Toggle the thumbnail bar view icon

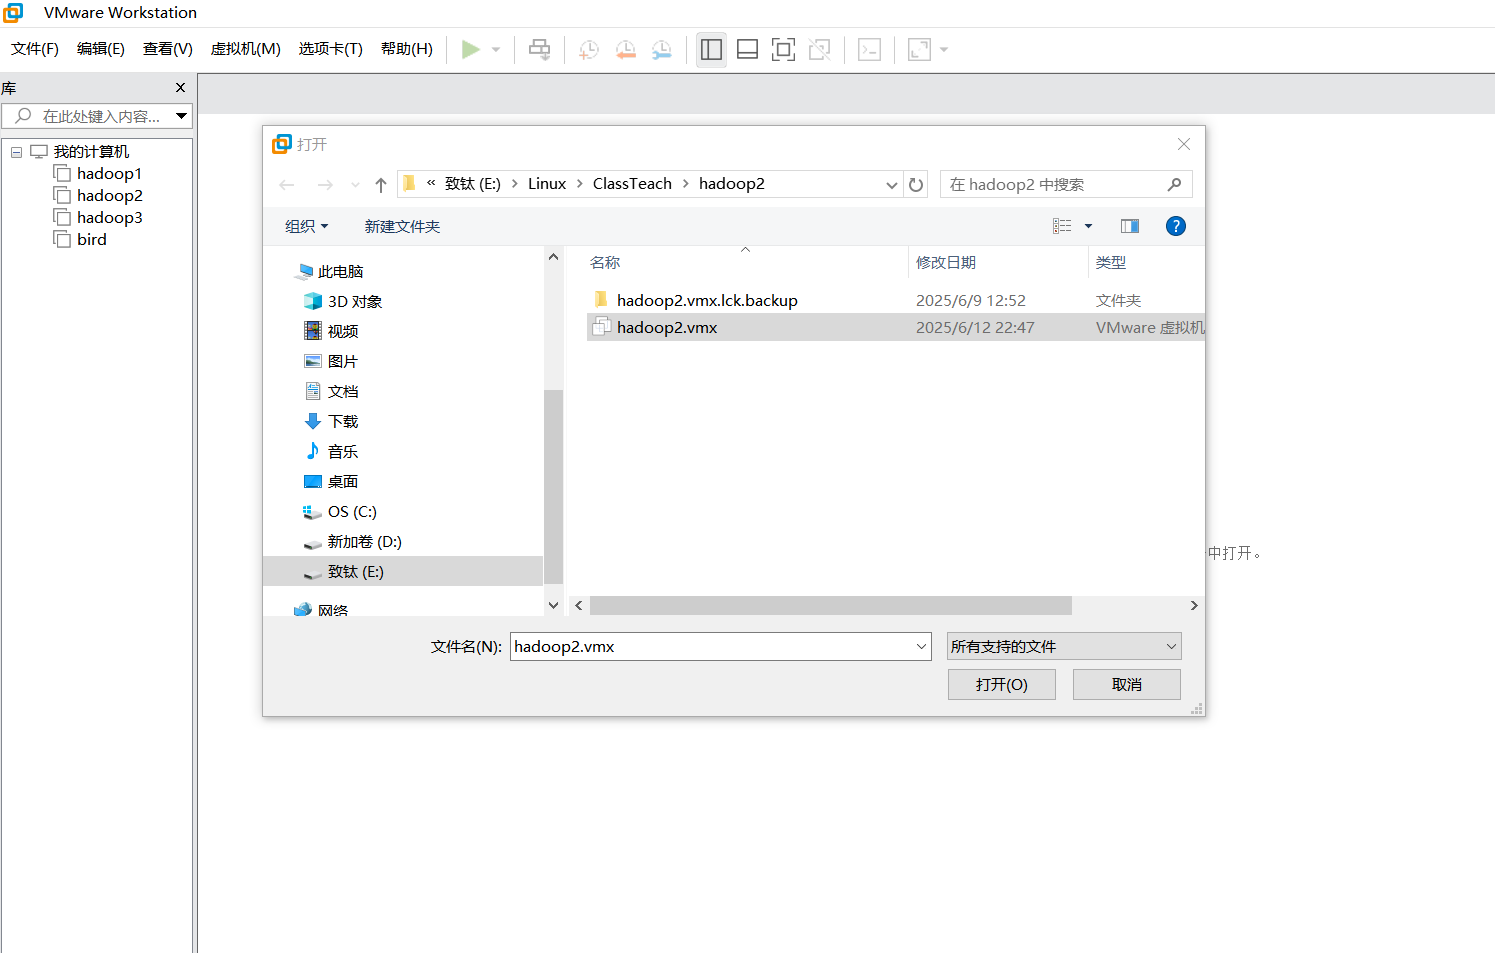[x=747, y=49]
